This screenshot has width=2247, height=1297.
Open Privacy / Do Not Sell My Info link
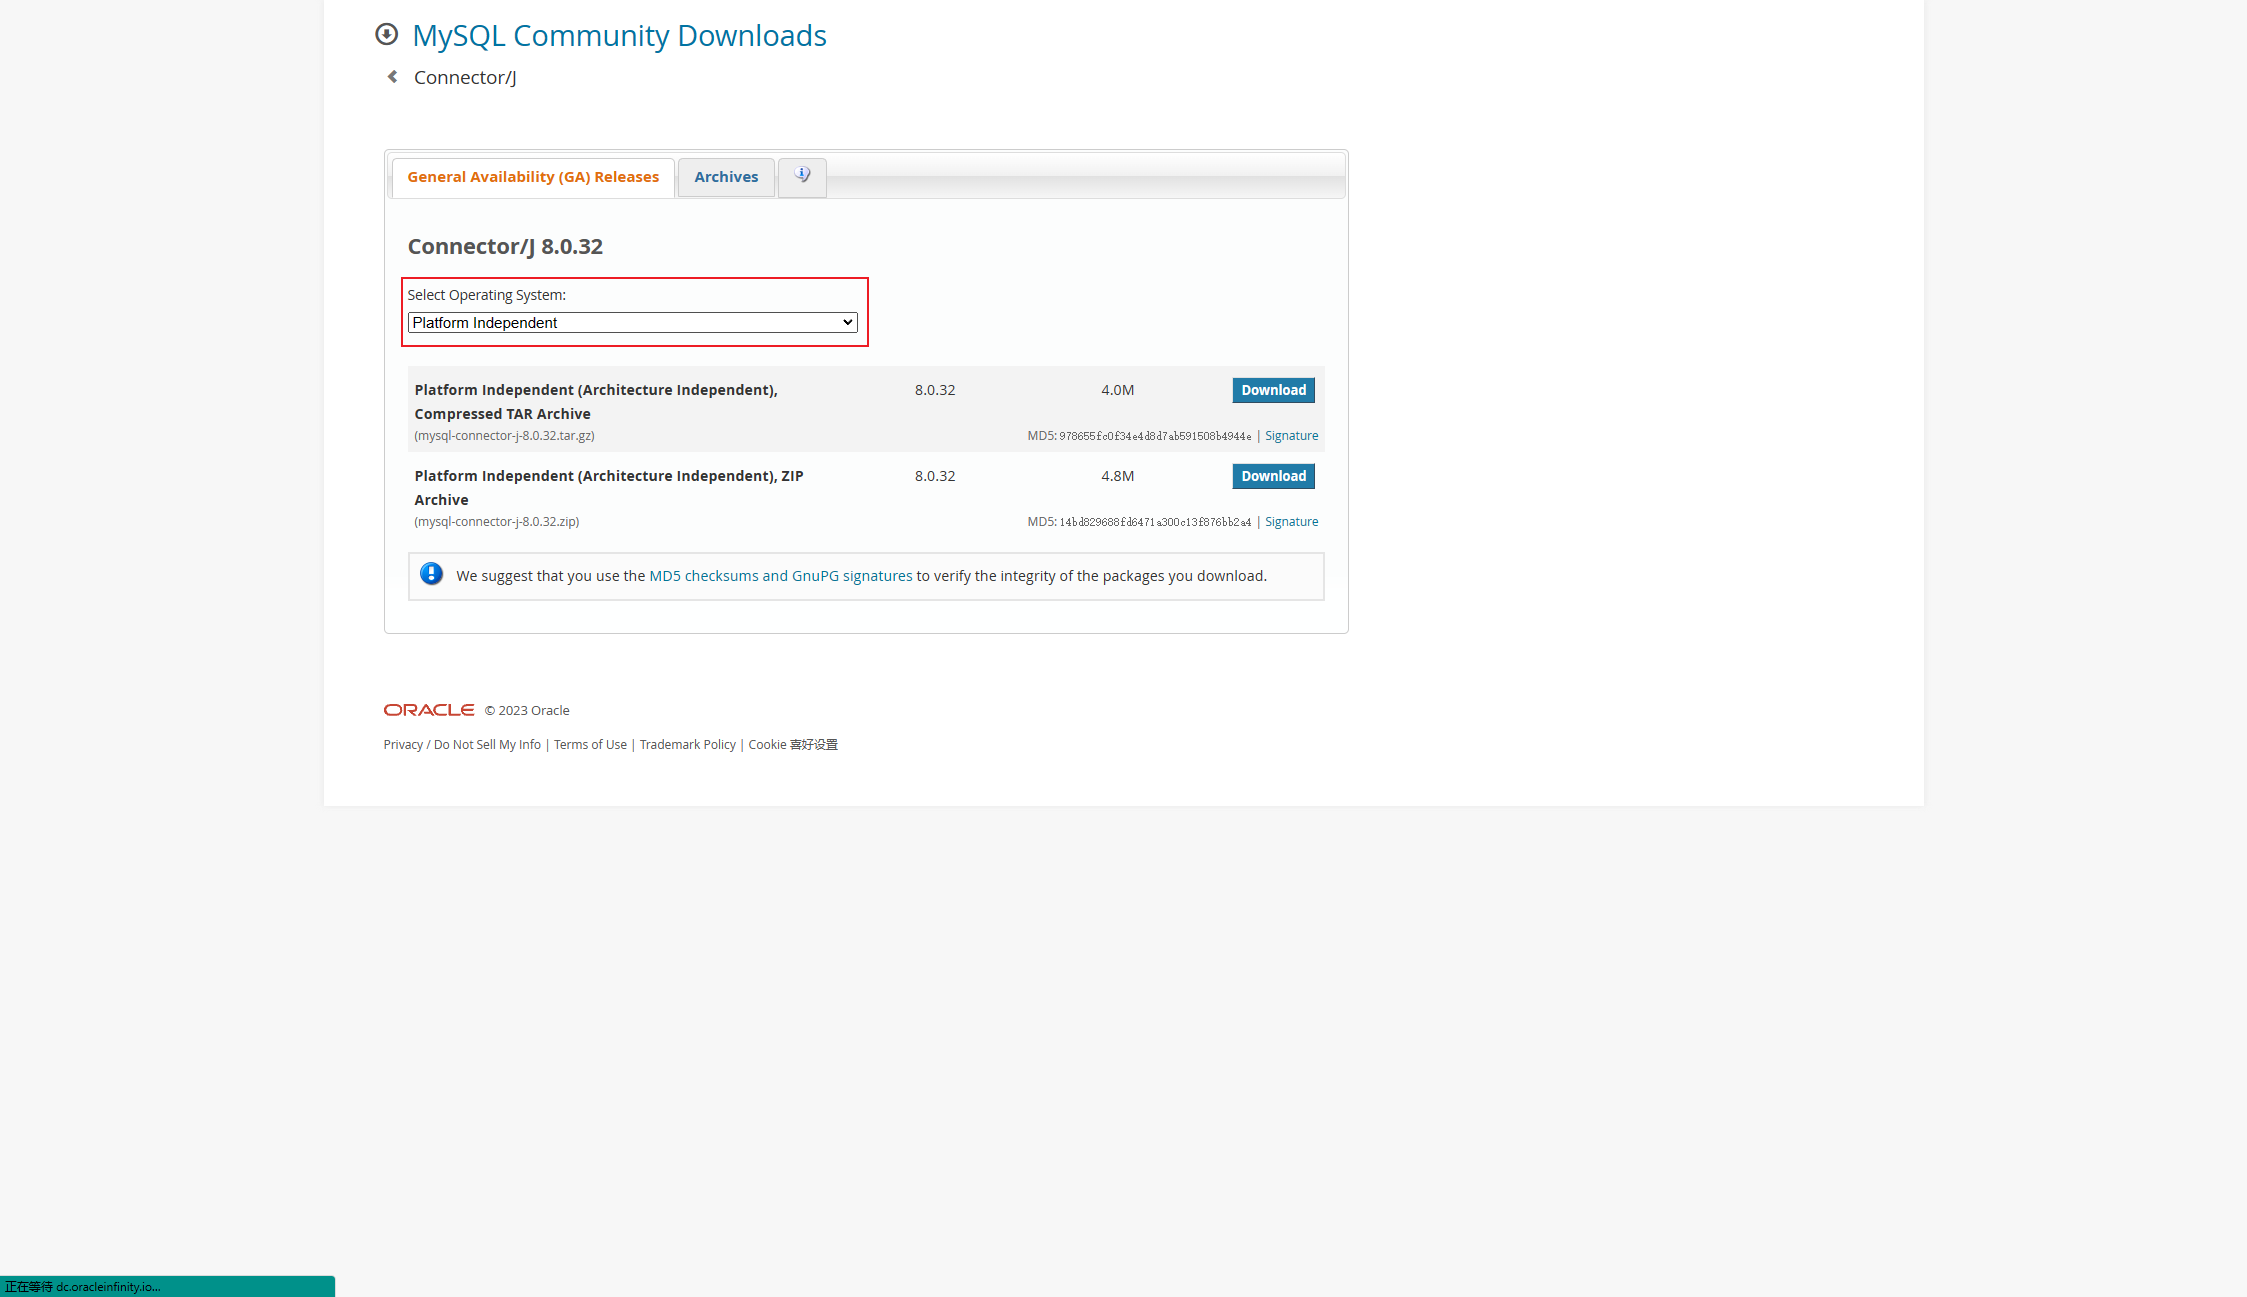(x=462, y=745)
